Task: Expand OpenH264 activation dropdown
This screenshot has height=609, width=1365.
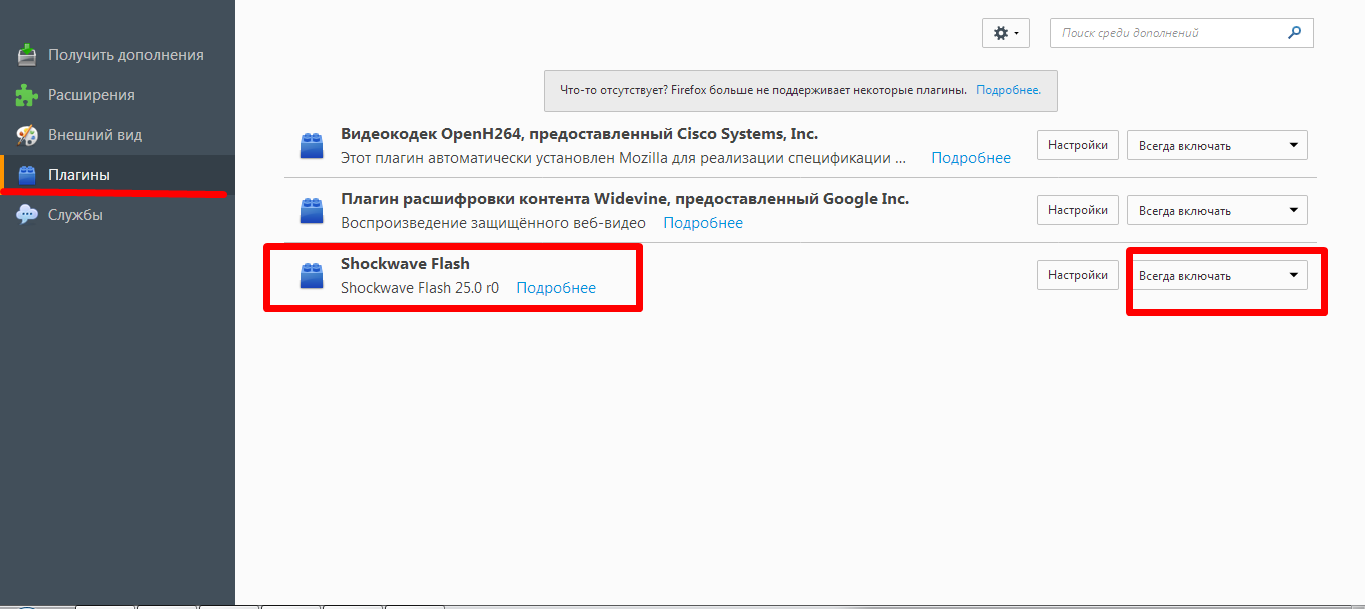Action: [1217, 146]
